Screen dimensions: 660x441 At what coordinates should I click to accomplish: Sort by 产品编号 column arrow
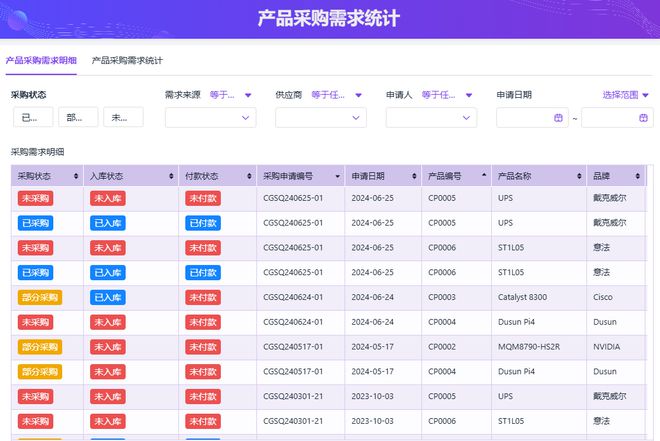point(484,175)
